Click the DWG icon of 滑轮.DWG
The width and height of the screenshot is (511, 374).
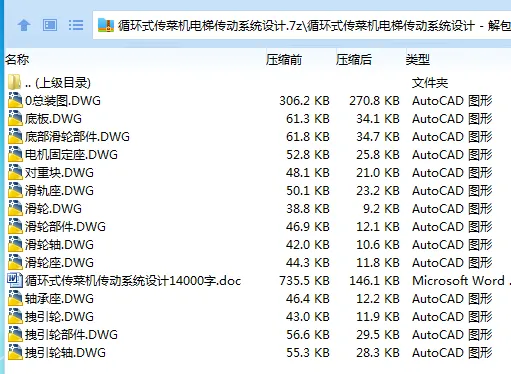15,209
